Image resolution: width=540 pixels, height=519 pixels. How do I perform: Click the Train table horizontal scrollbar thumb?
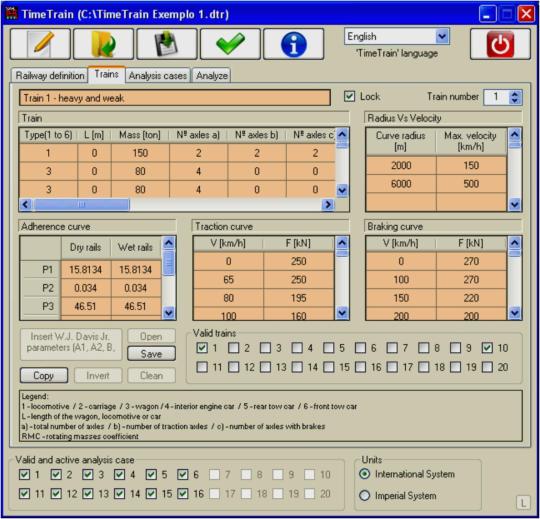pyautogui.click(x=81, y=205)
